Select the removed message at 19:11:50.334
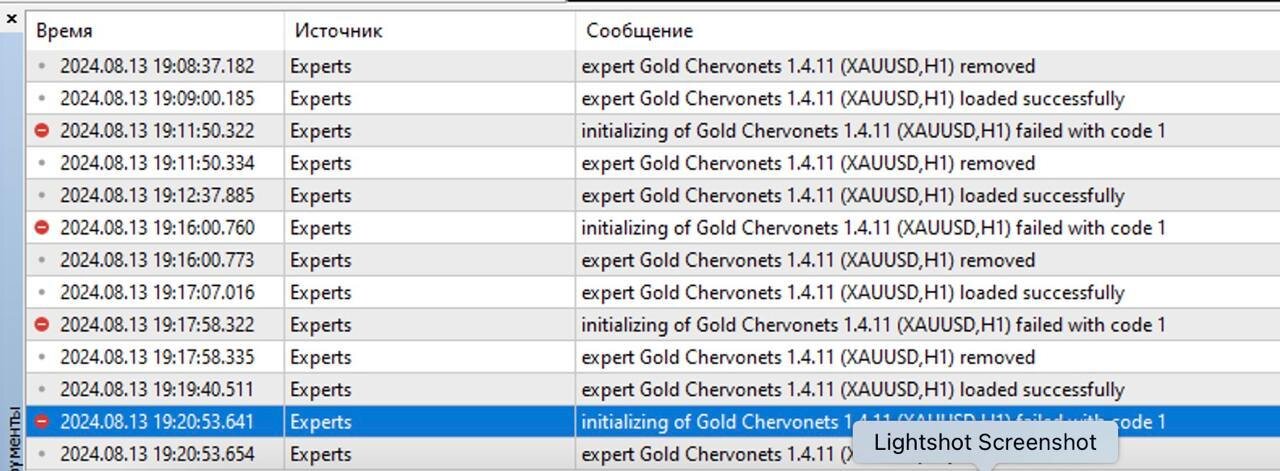1280x471 pixels. 808,163
